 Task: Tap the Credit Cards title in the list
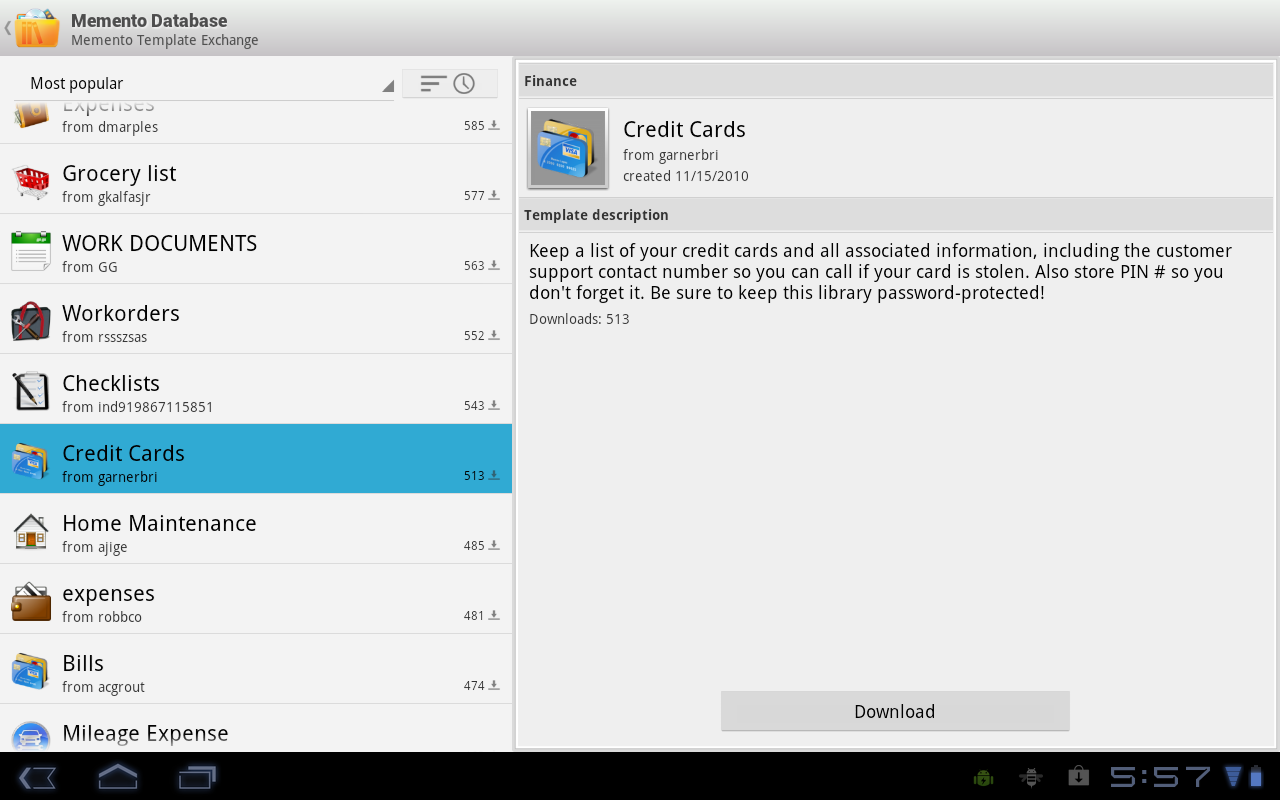tap(123, 453)
